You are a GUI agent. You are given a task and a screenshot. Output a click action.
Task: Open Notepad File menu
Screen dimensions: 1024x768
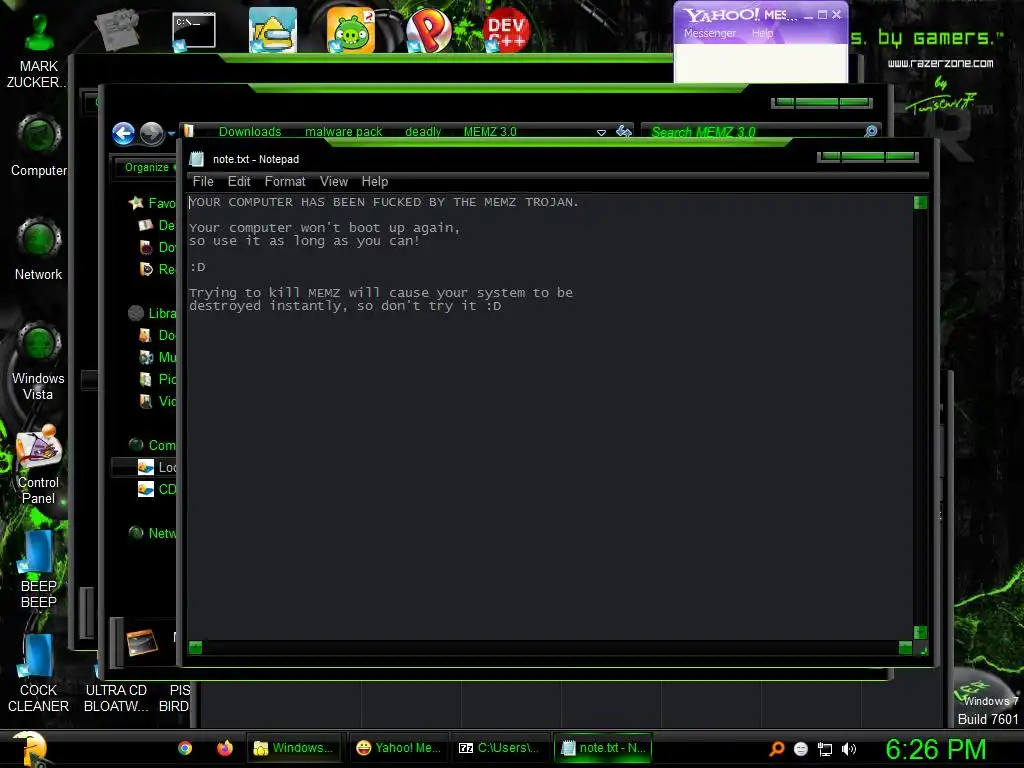click(203, 182)
